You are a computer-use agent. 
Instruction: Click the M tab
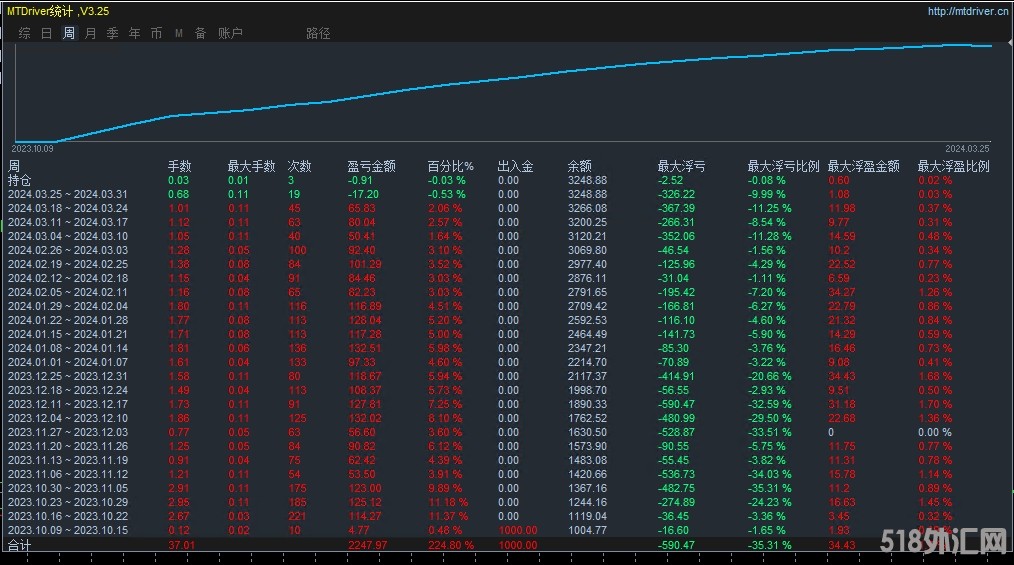pos(178,33)
